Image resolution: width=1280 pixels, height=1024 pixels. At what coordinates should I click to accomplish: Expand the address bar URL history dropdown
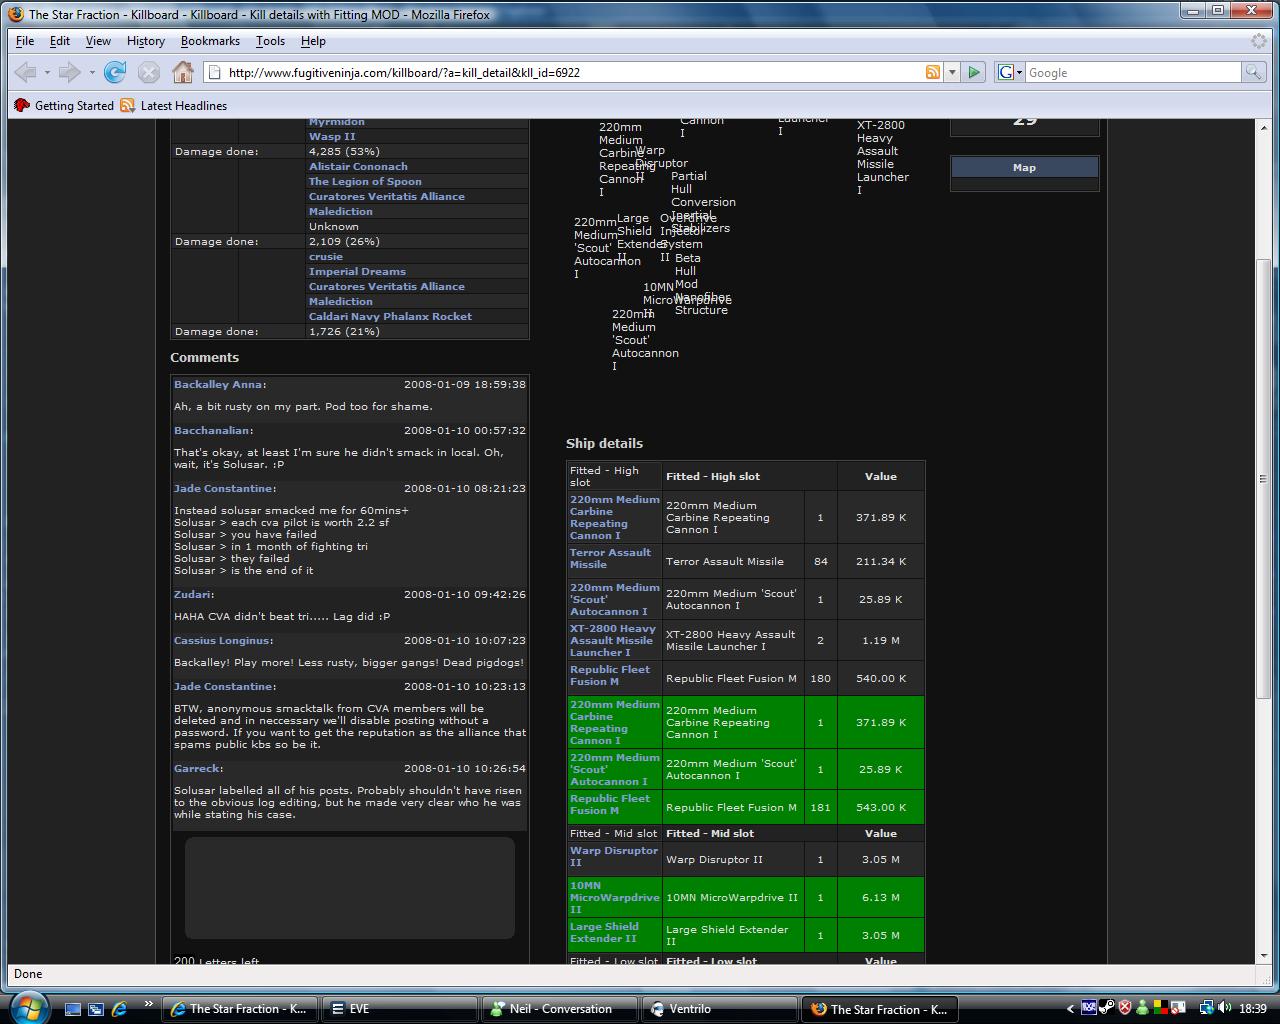pyautogui.click(x=952, y=72)
